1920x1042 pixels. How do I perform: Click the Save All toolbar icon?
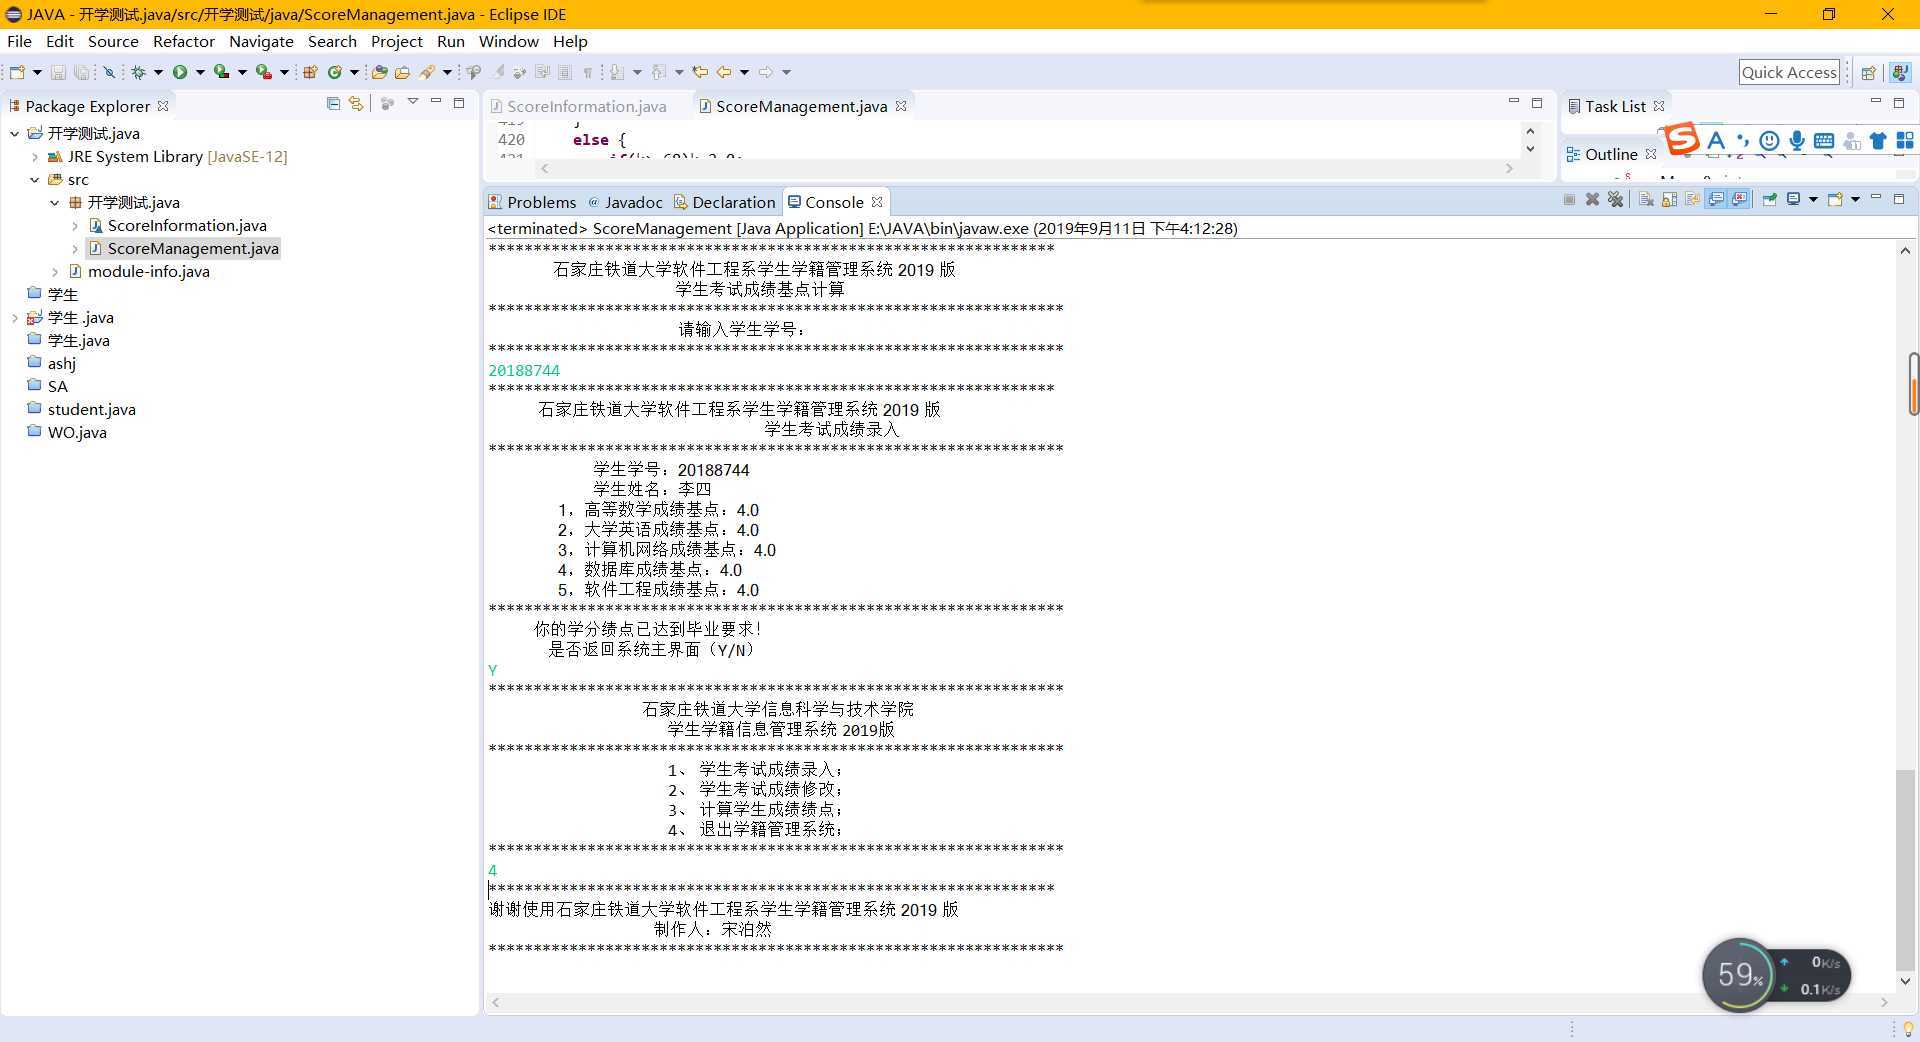click(82, 72)
